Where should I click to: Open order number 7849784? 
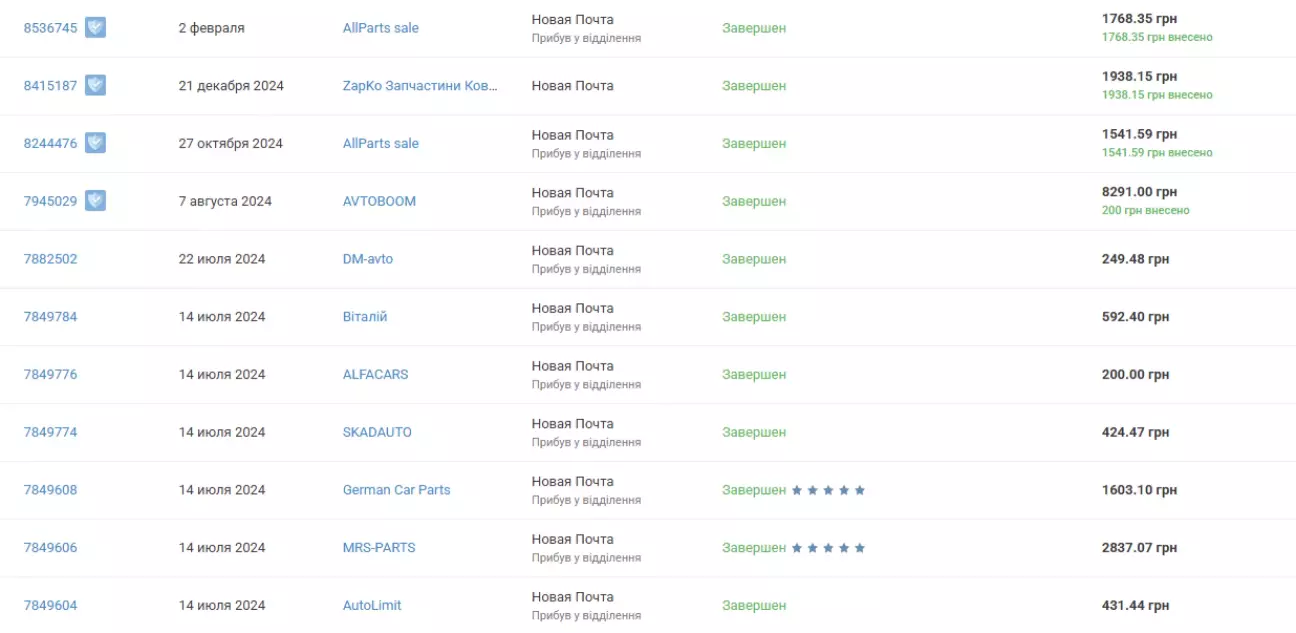[x=50, y=317]
